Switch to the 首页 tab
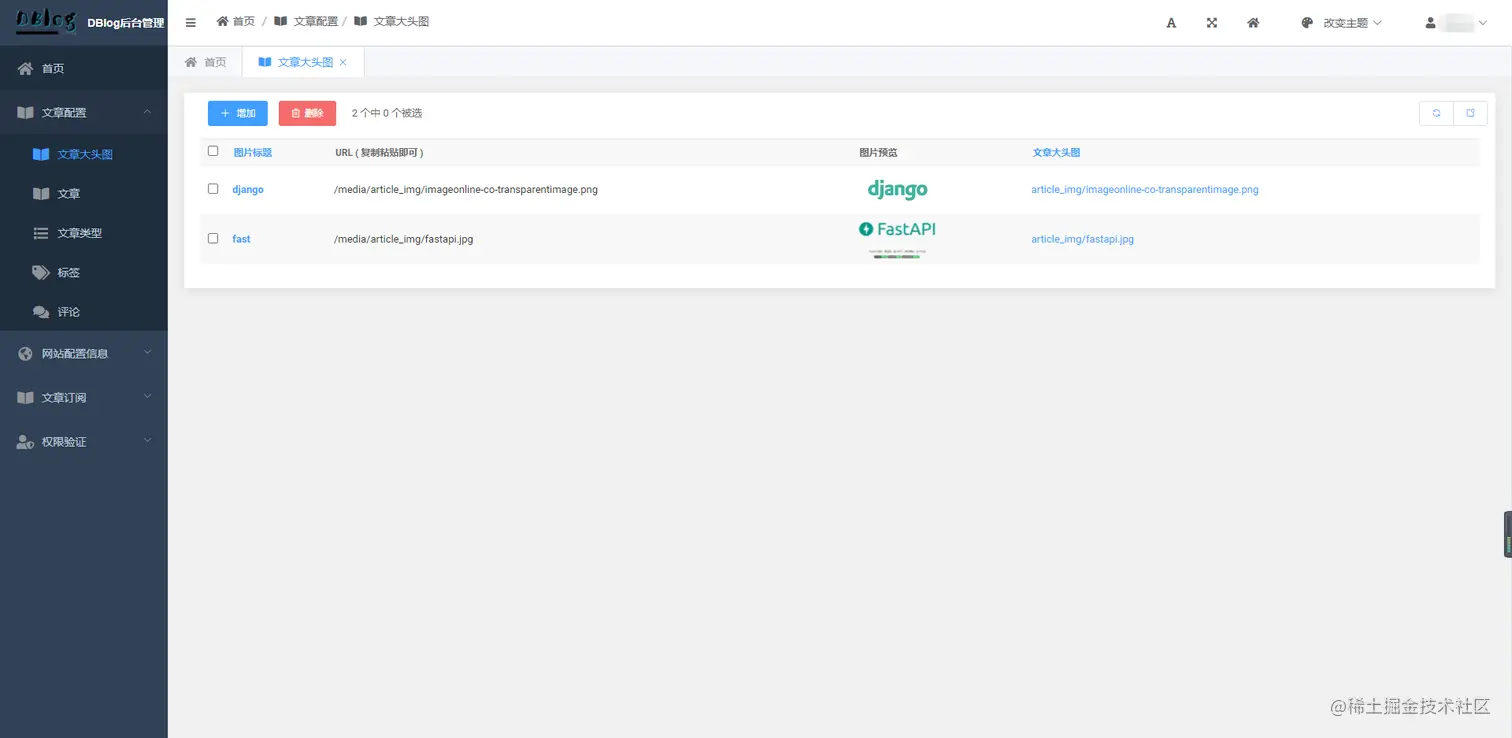 pyautogui.click(x=205, y=62)
